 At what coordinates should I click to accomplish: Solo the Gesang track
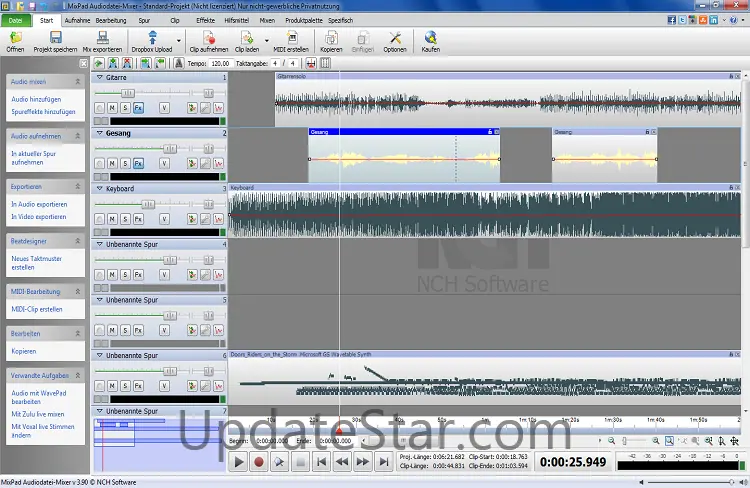(125, 164)
